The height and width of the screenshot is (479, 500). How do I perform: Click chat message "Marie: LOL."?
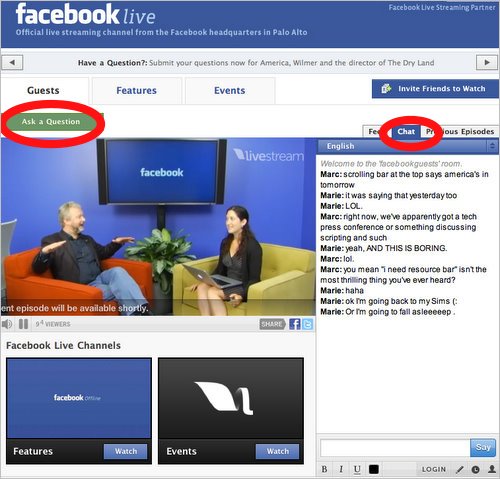(x=342, y=206)
